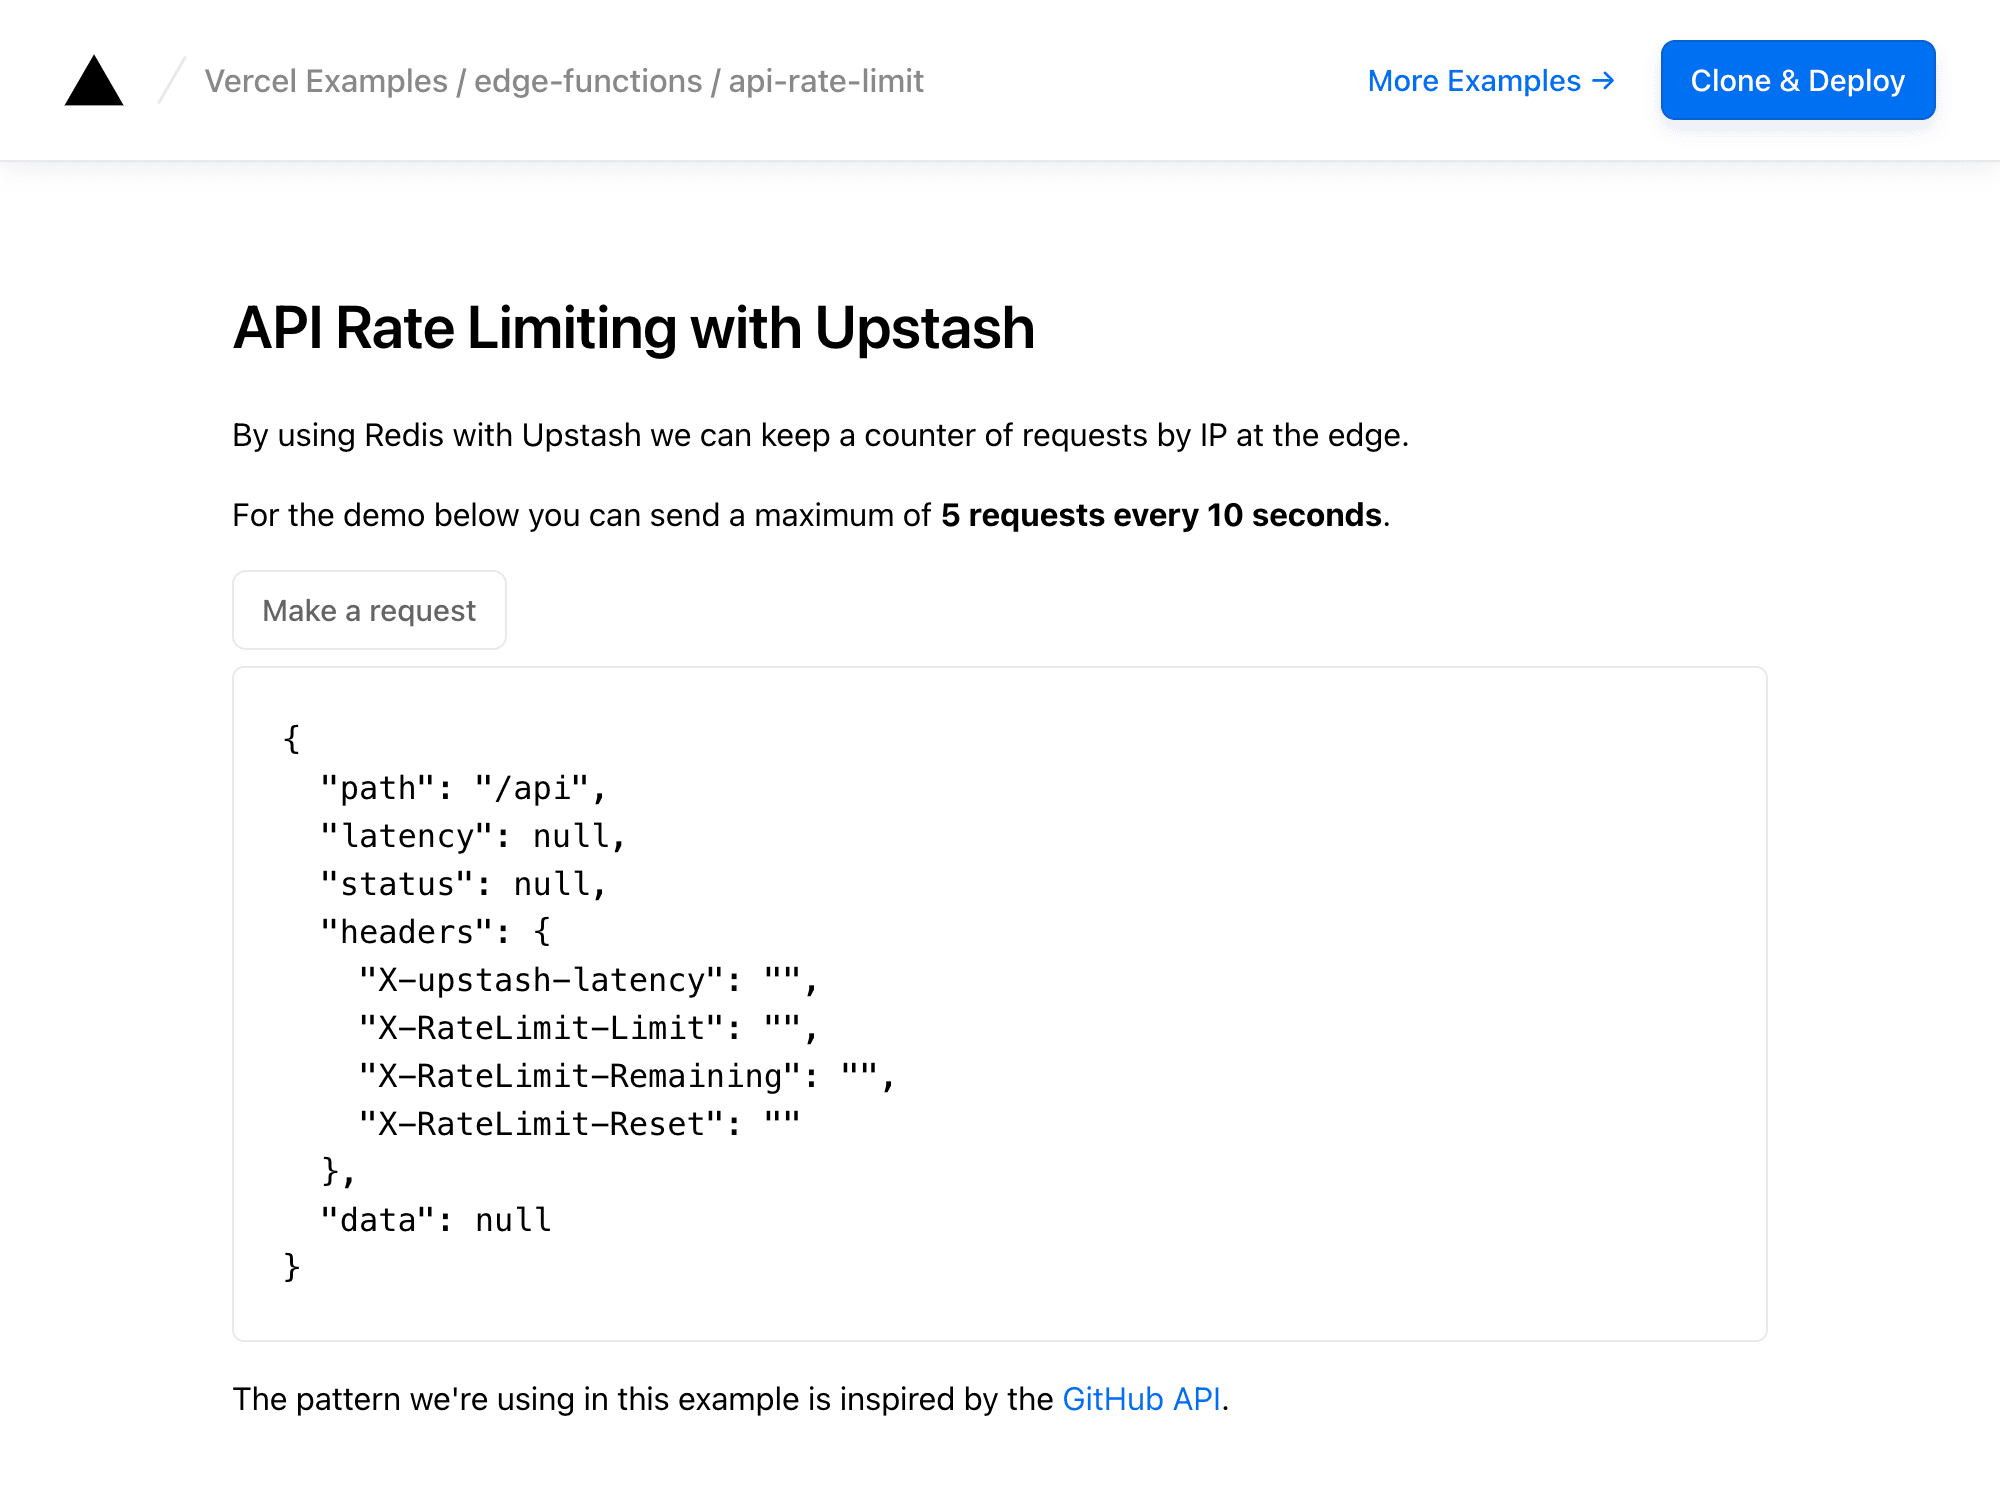Select the "data": null line
The height and width of the screenshot is (1500, 2000).
click(434, 1218)
